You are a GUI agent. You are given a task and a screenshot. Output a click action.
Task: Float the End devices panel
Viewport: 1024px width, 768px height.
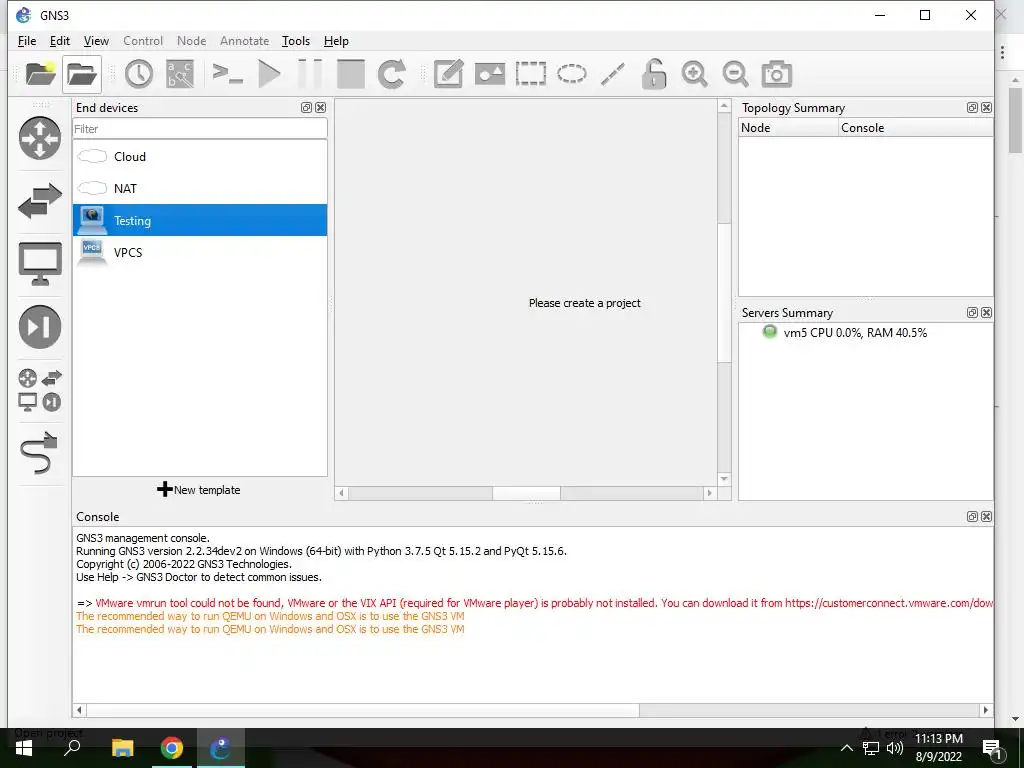pos(306,108)
